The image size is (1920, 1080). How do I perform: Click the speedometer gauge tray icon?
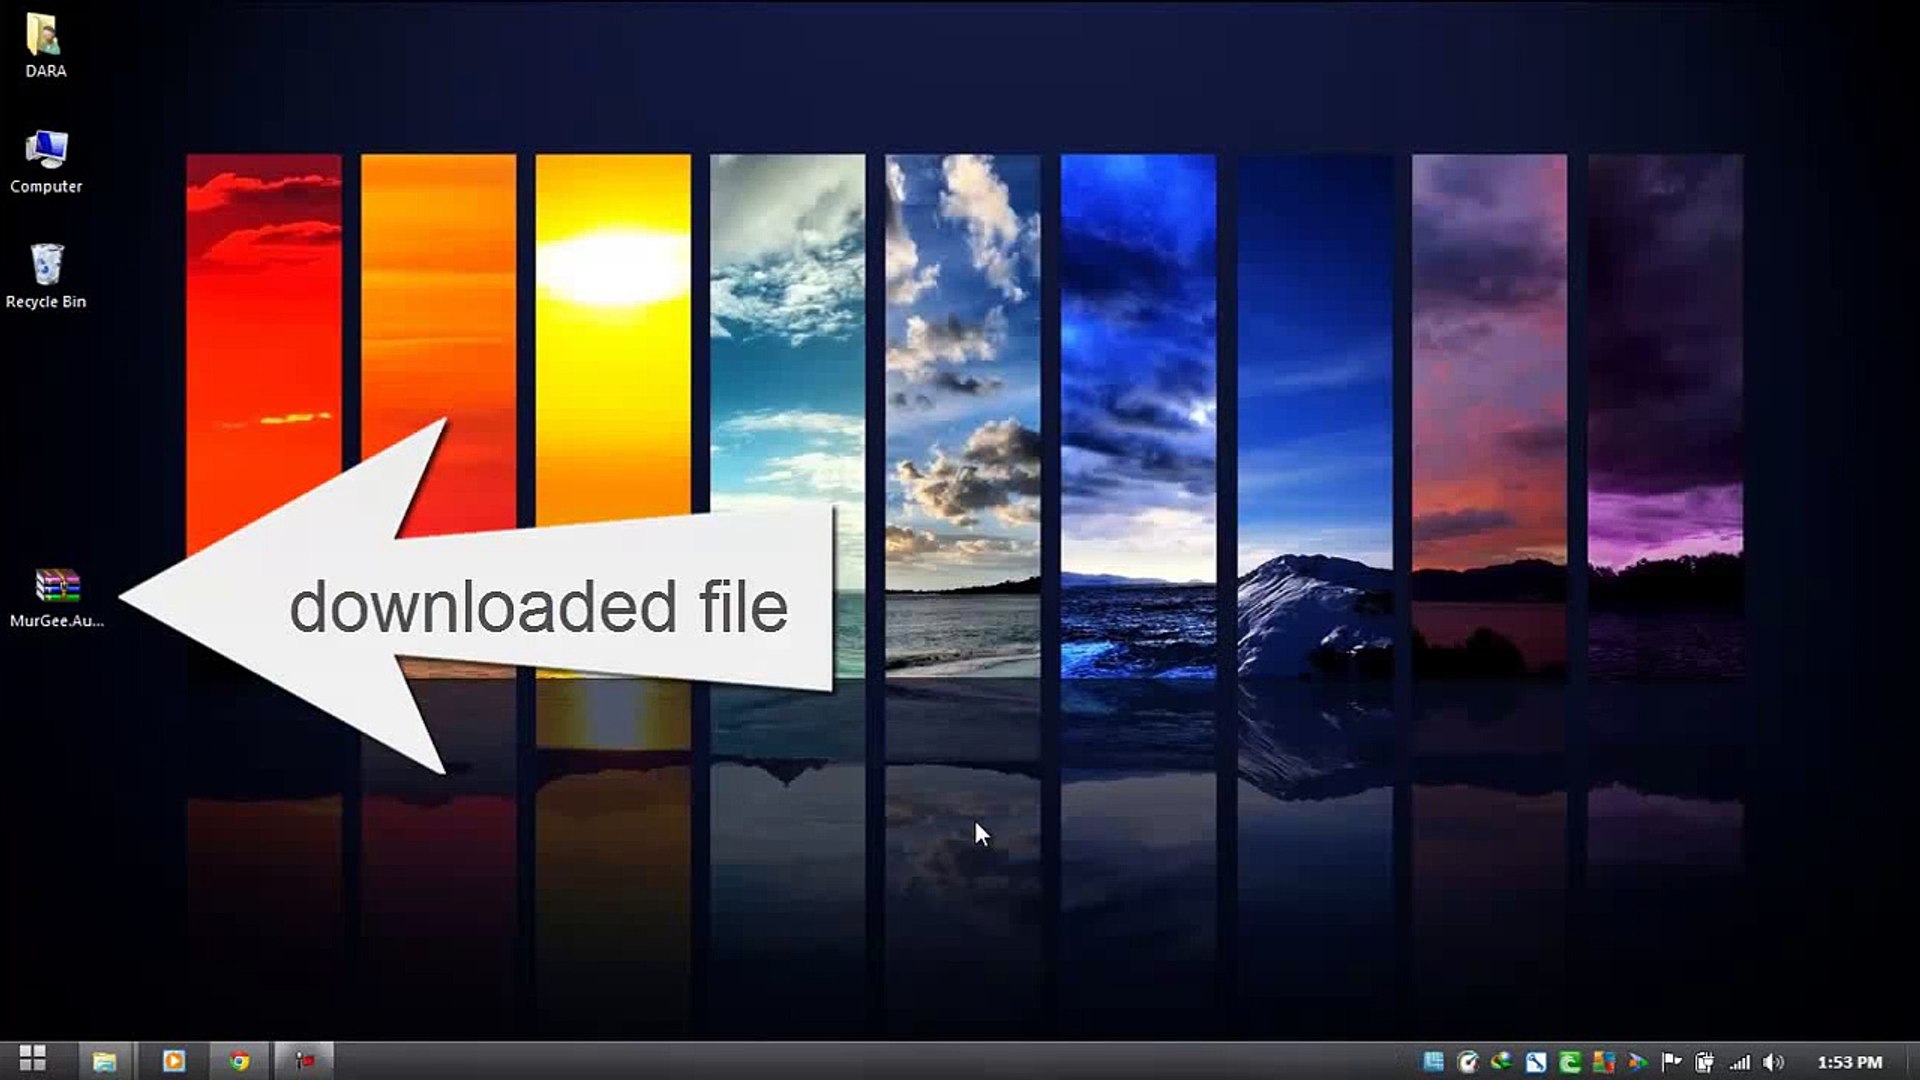click(x=1468, y=1062)
